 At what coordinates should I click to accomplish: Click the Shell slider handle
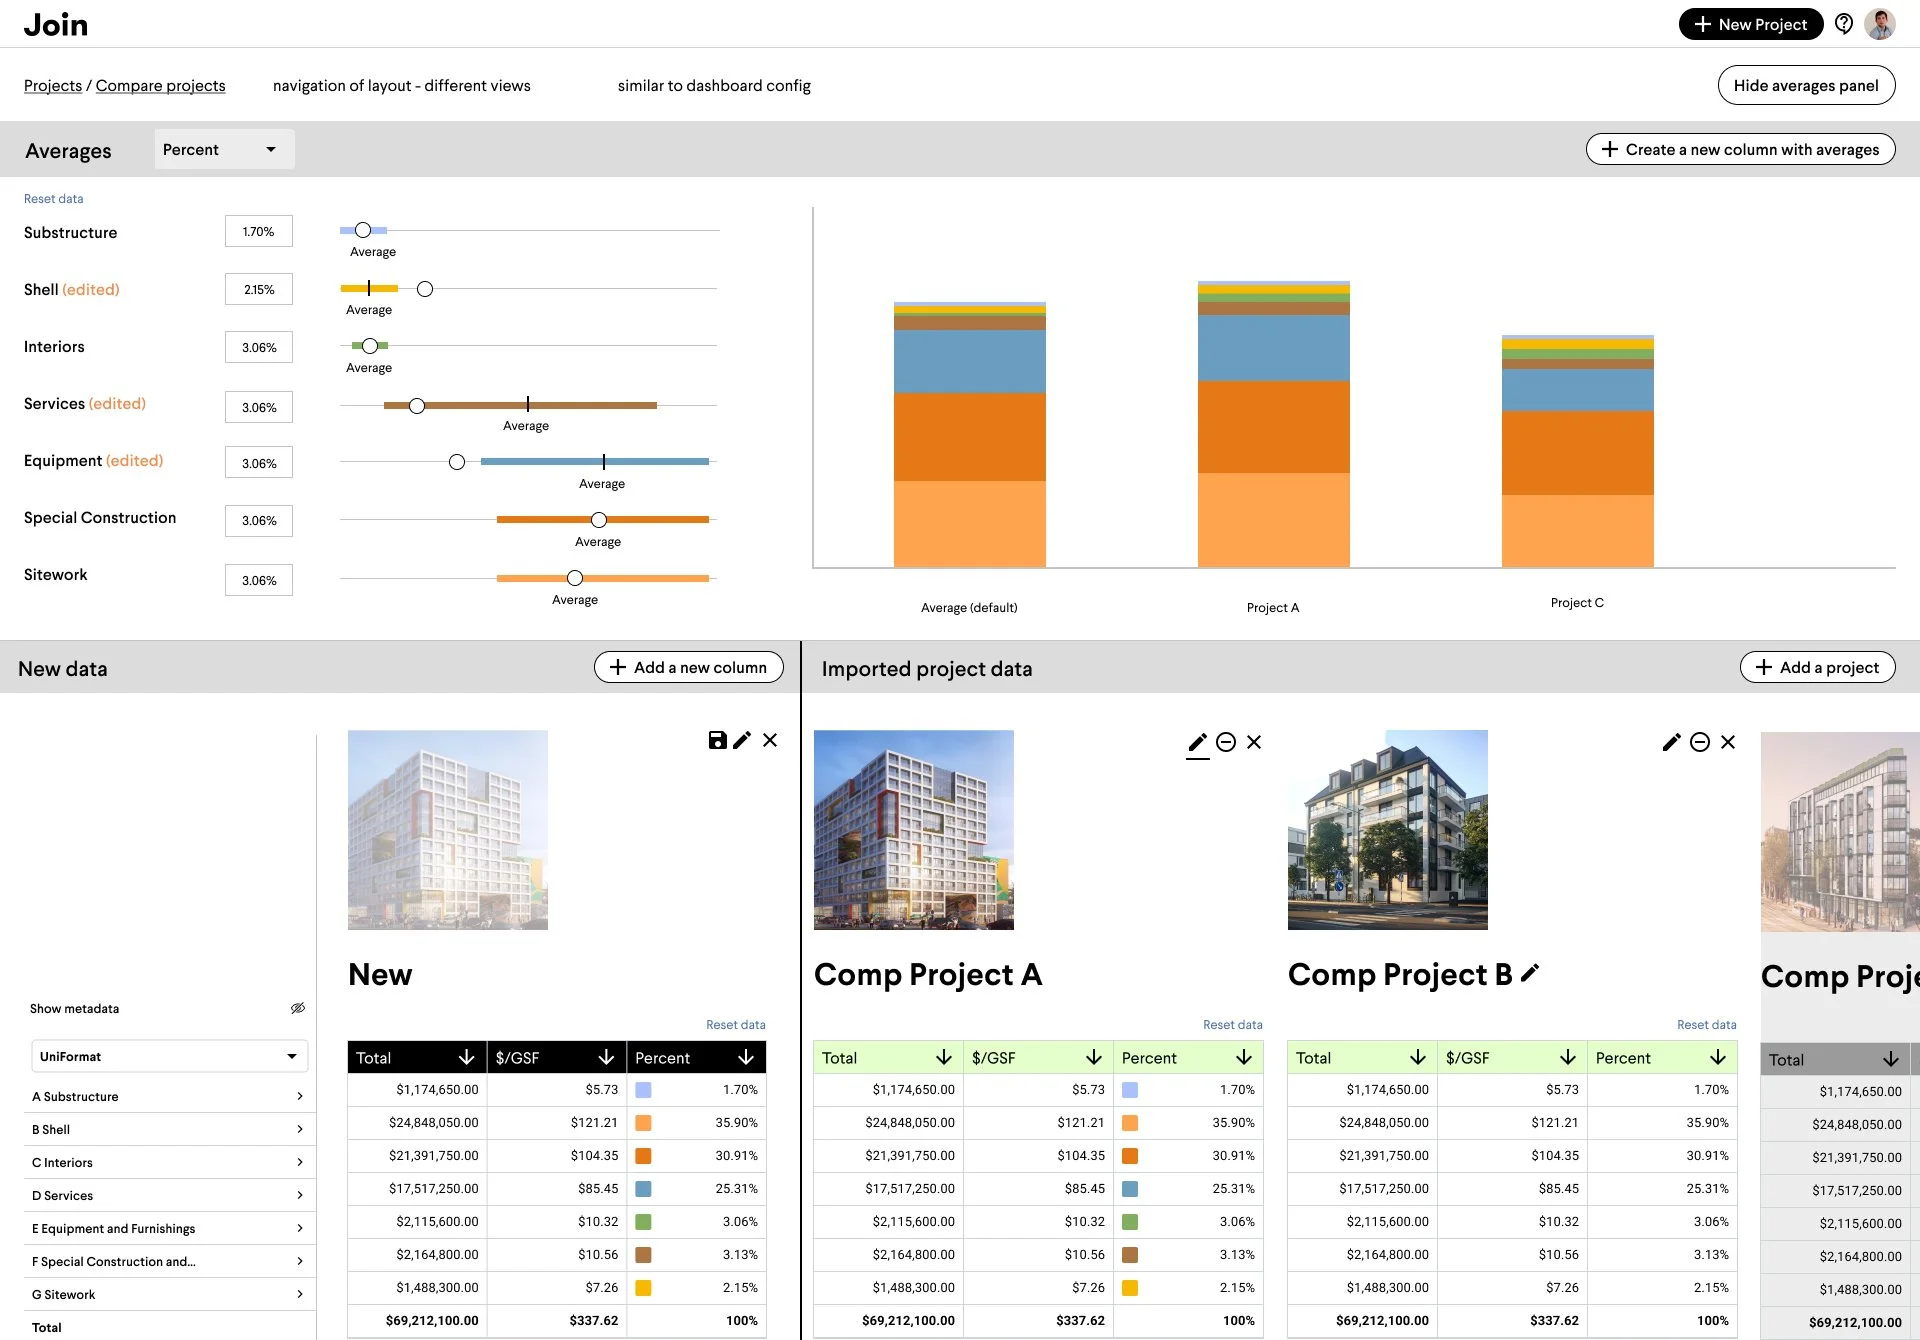425,289
